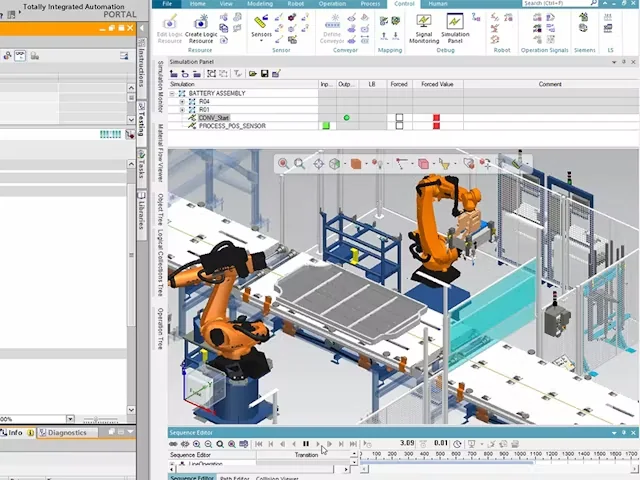640x480 pixels.
Task: Play the simulation forward
Action: (x=318, y=444)
